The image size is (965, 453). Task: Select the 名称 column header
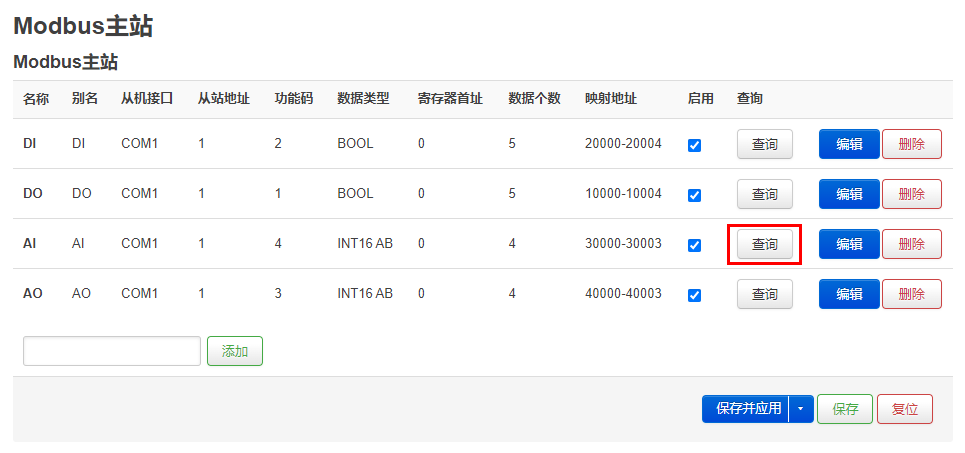pyautogui.click(x=36, y=98)
